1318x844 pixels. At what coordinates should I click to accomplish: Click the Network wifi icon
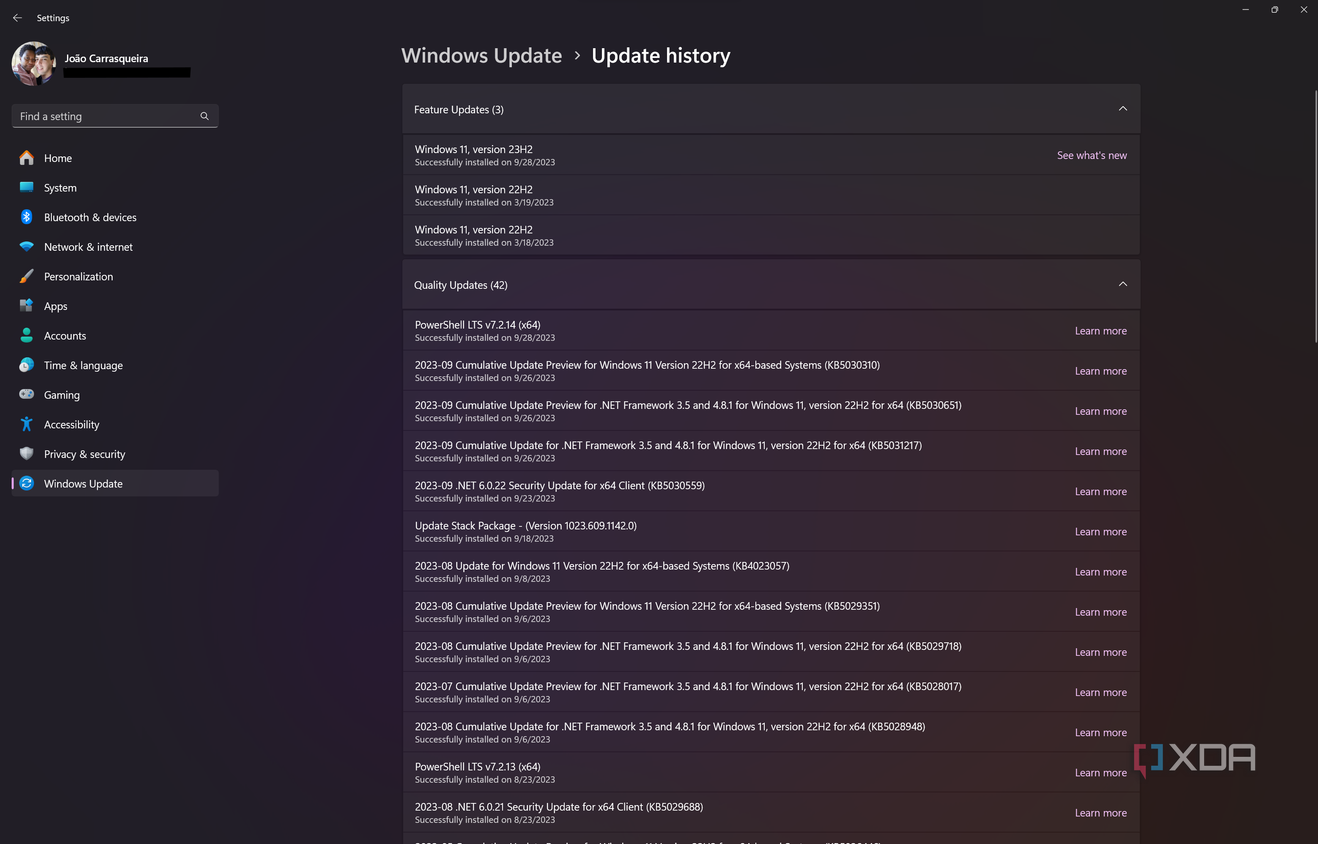[x=27, y=247]
